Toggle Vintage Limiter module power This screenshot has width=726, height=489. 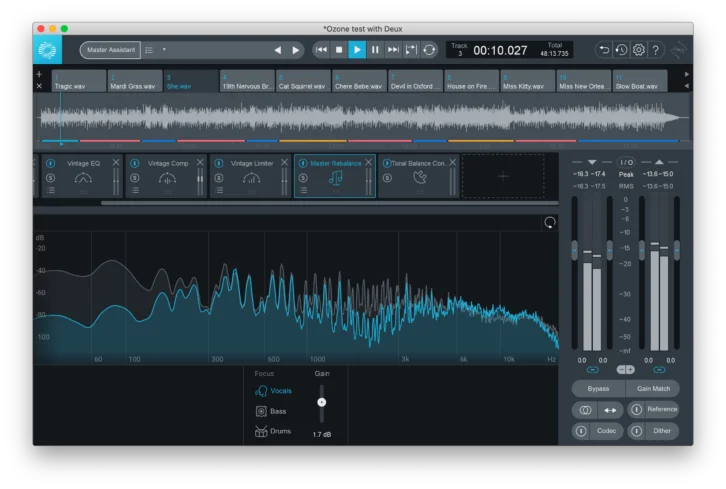(219, 163)
